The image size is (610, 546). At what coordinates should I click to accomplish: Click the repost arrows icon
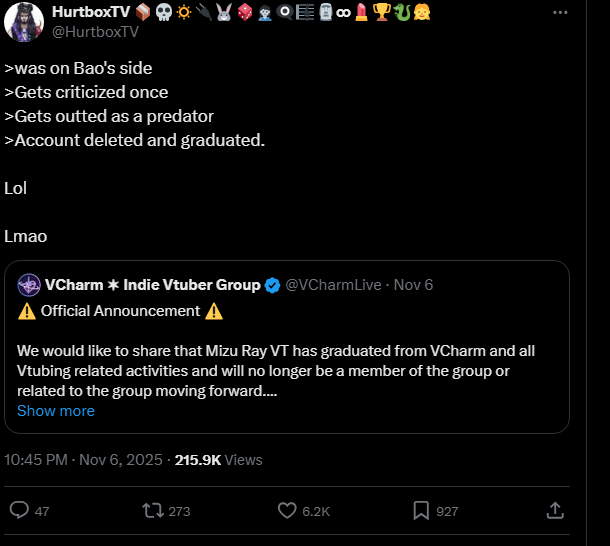click(153, 510)
